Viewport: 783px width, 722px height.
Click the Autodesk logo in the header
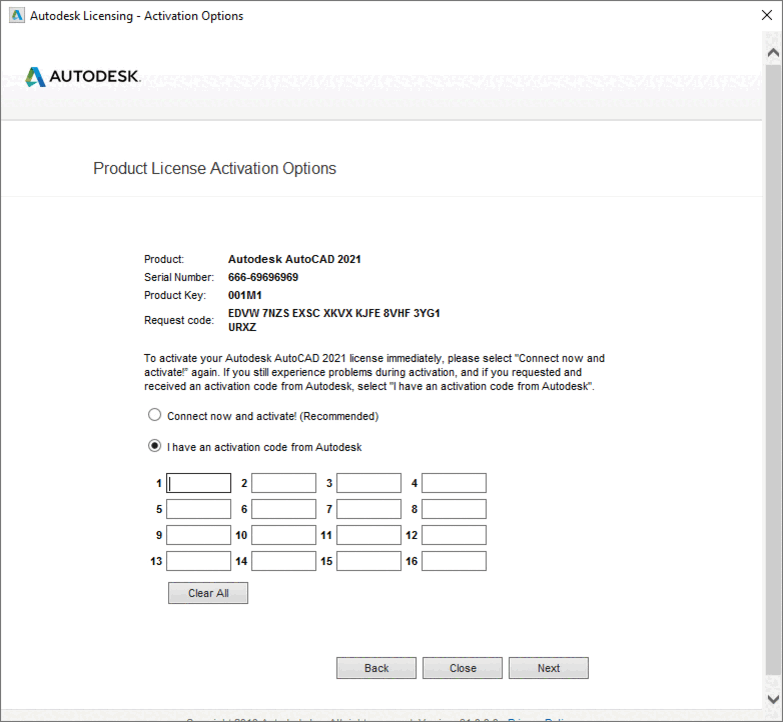click(83, 76)
